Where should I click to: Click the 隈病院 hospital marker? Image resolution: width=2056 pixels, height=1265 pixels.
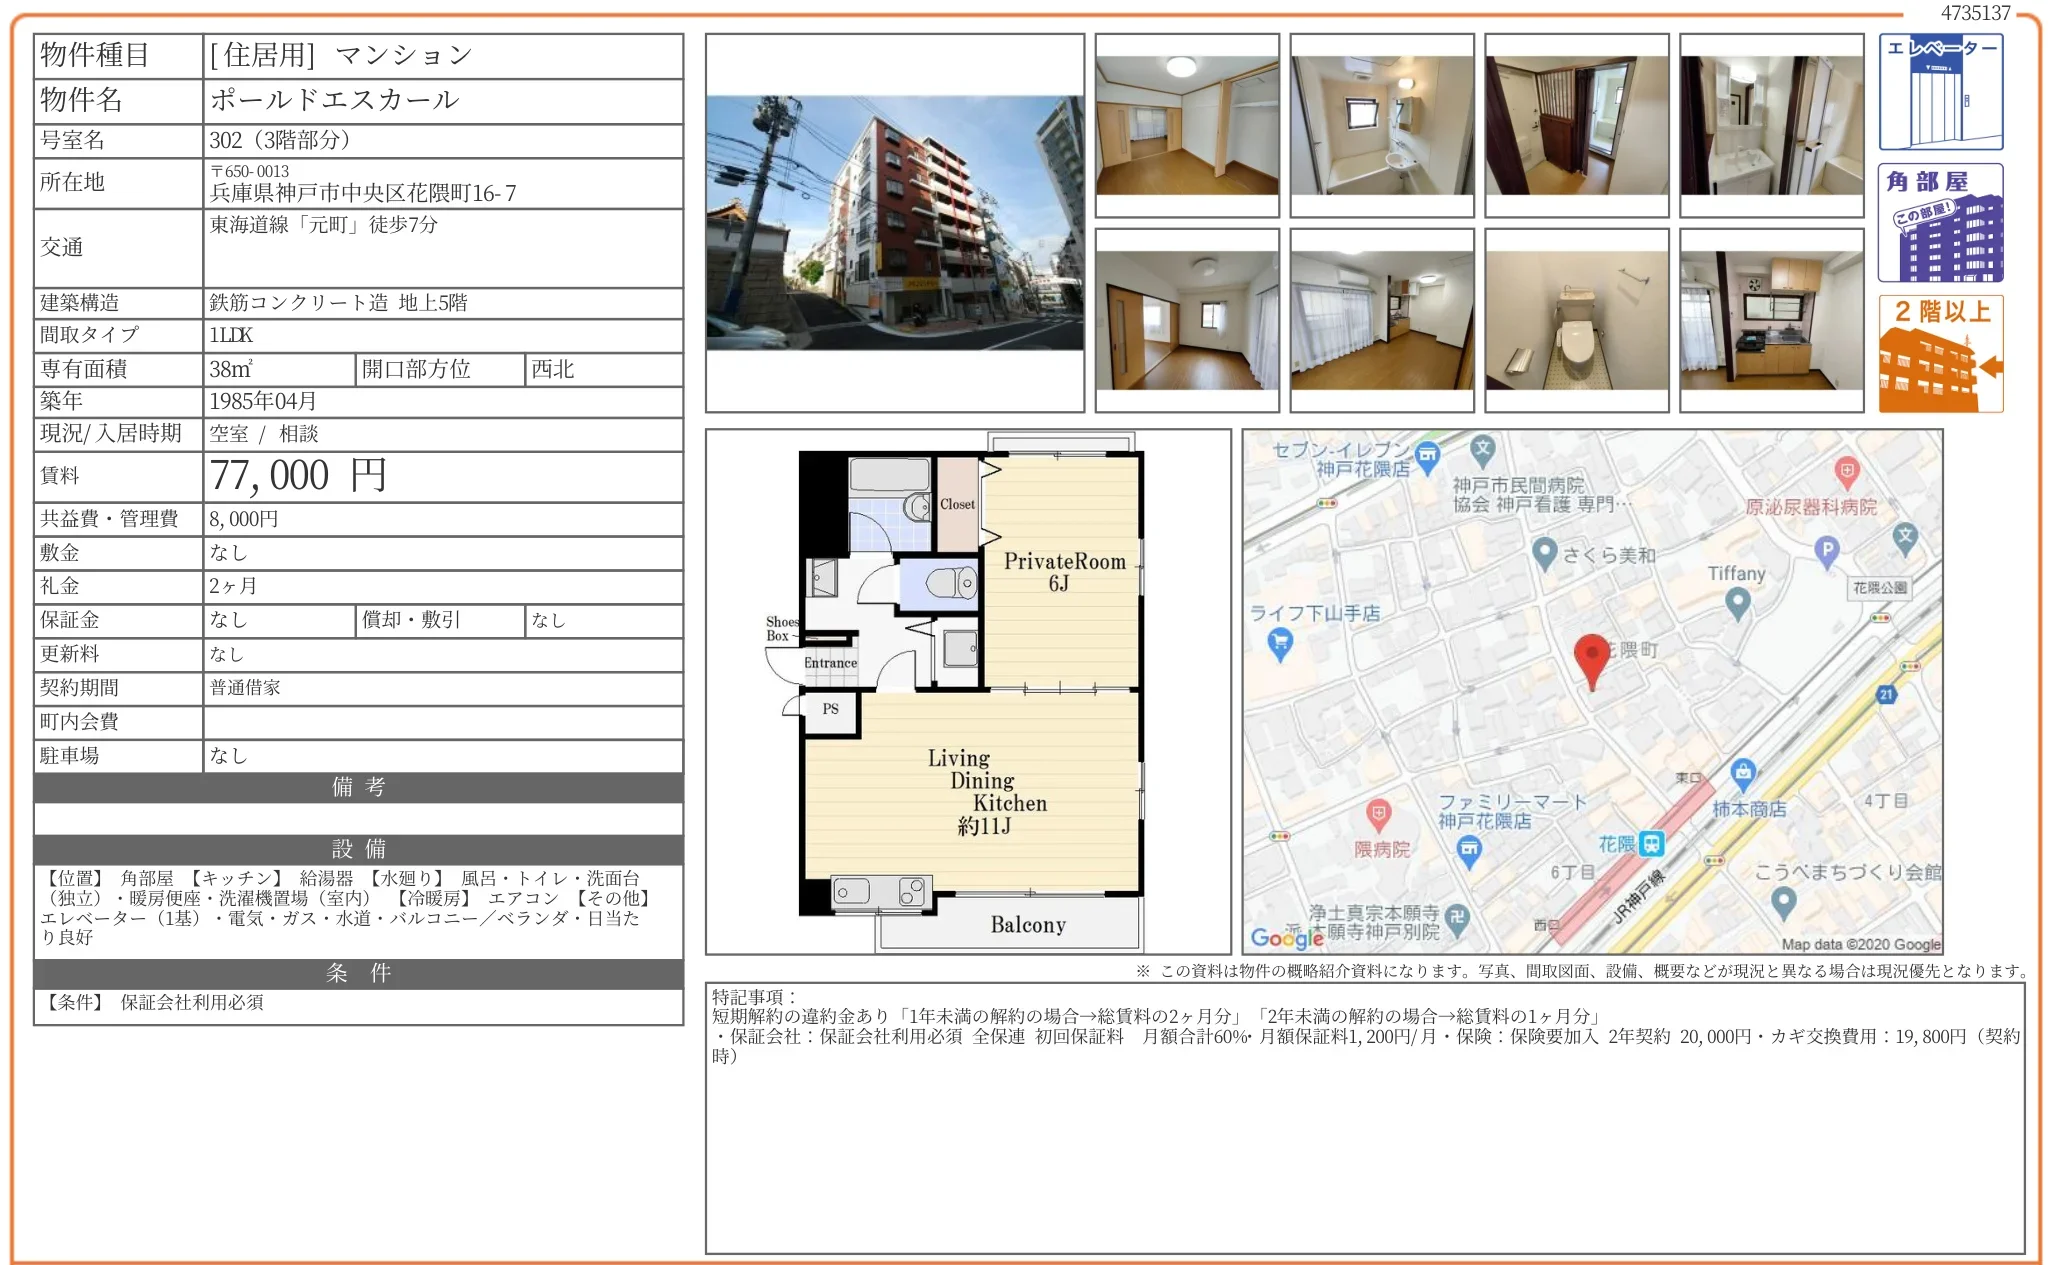pos(1378,814)
